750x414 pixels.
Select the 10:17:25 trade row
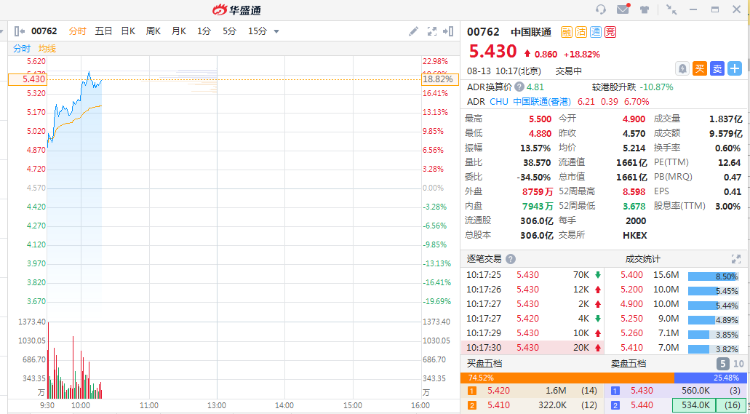coord(532,275)
